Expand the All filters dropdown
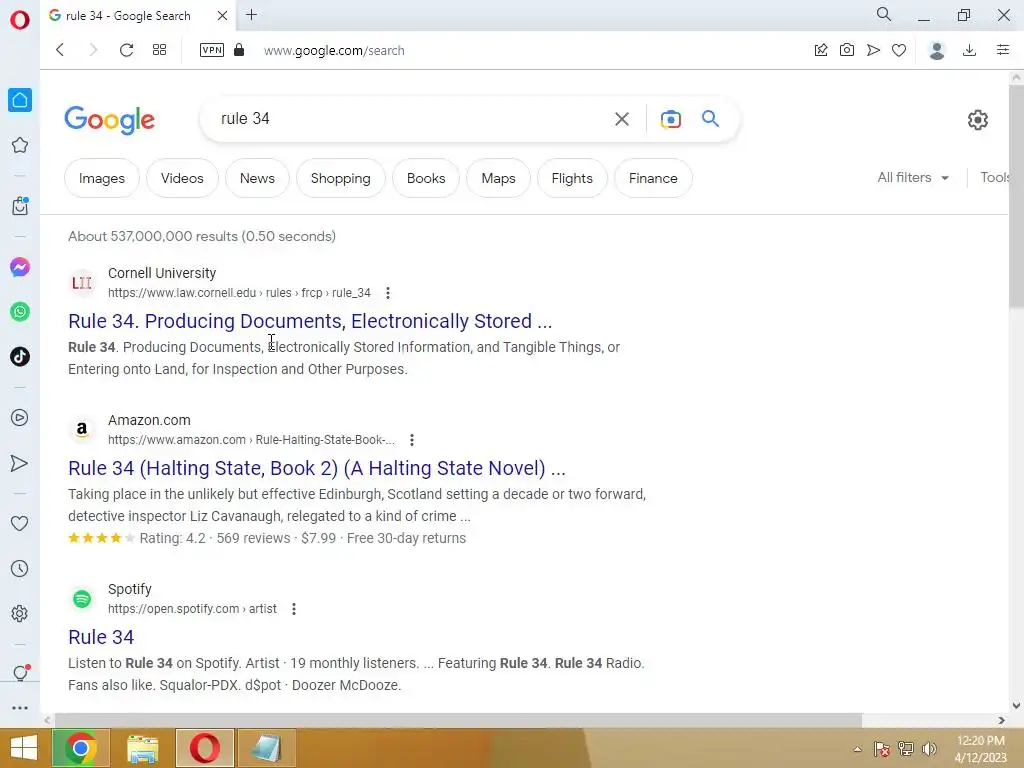 913,178
